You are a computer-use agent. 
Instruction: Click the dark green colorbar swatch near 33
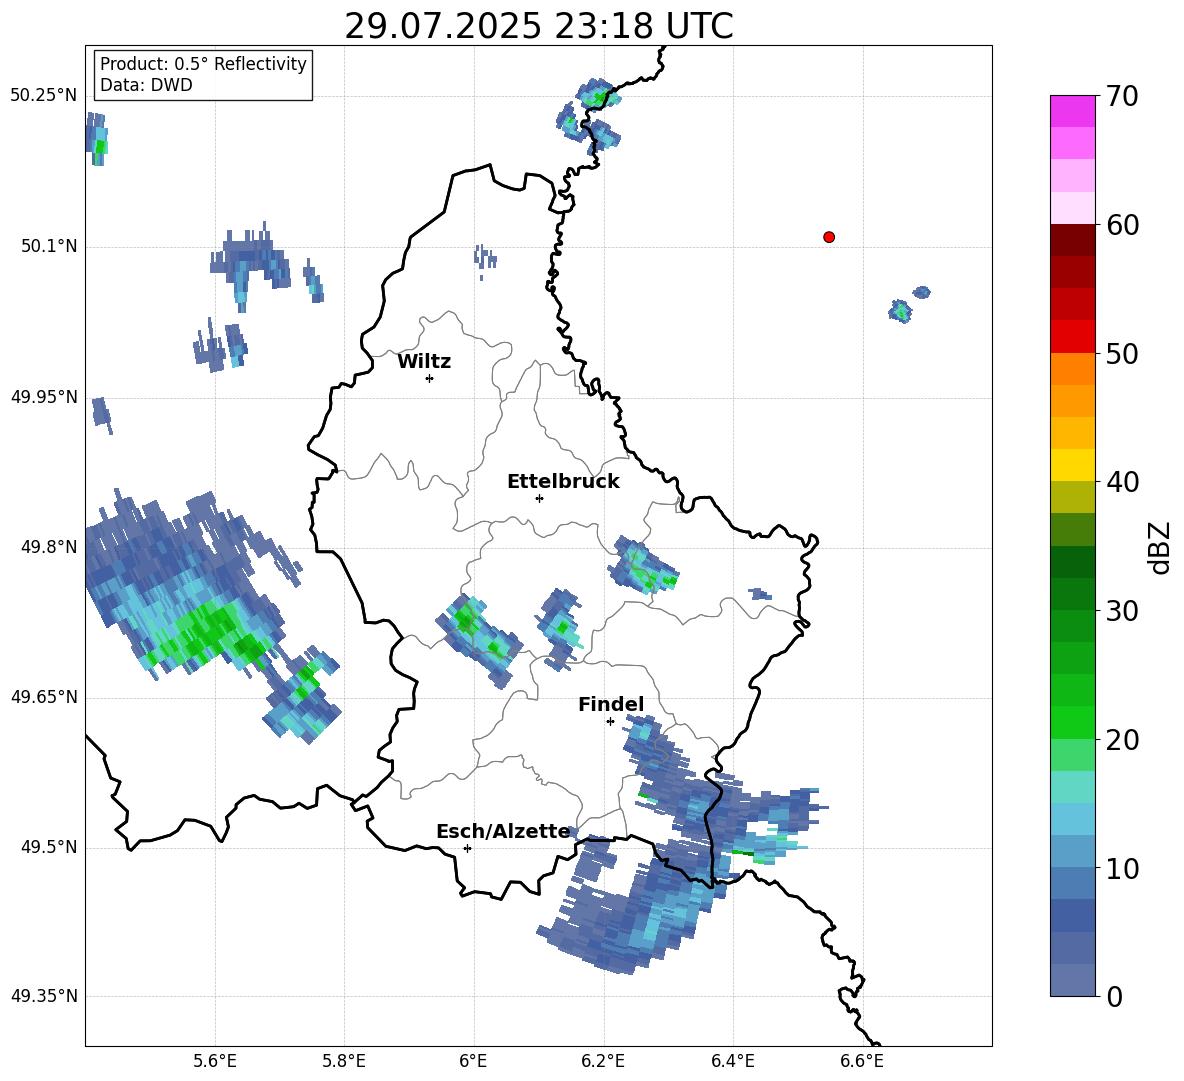pyautogui.click(x=1072, y=562)
